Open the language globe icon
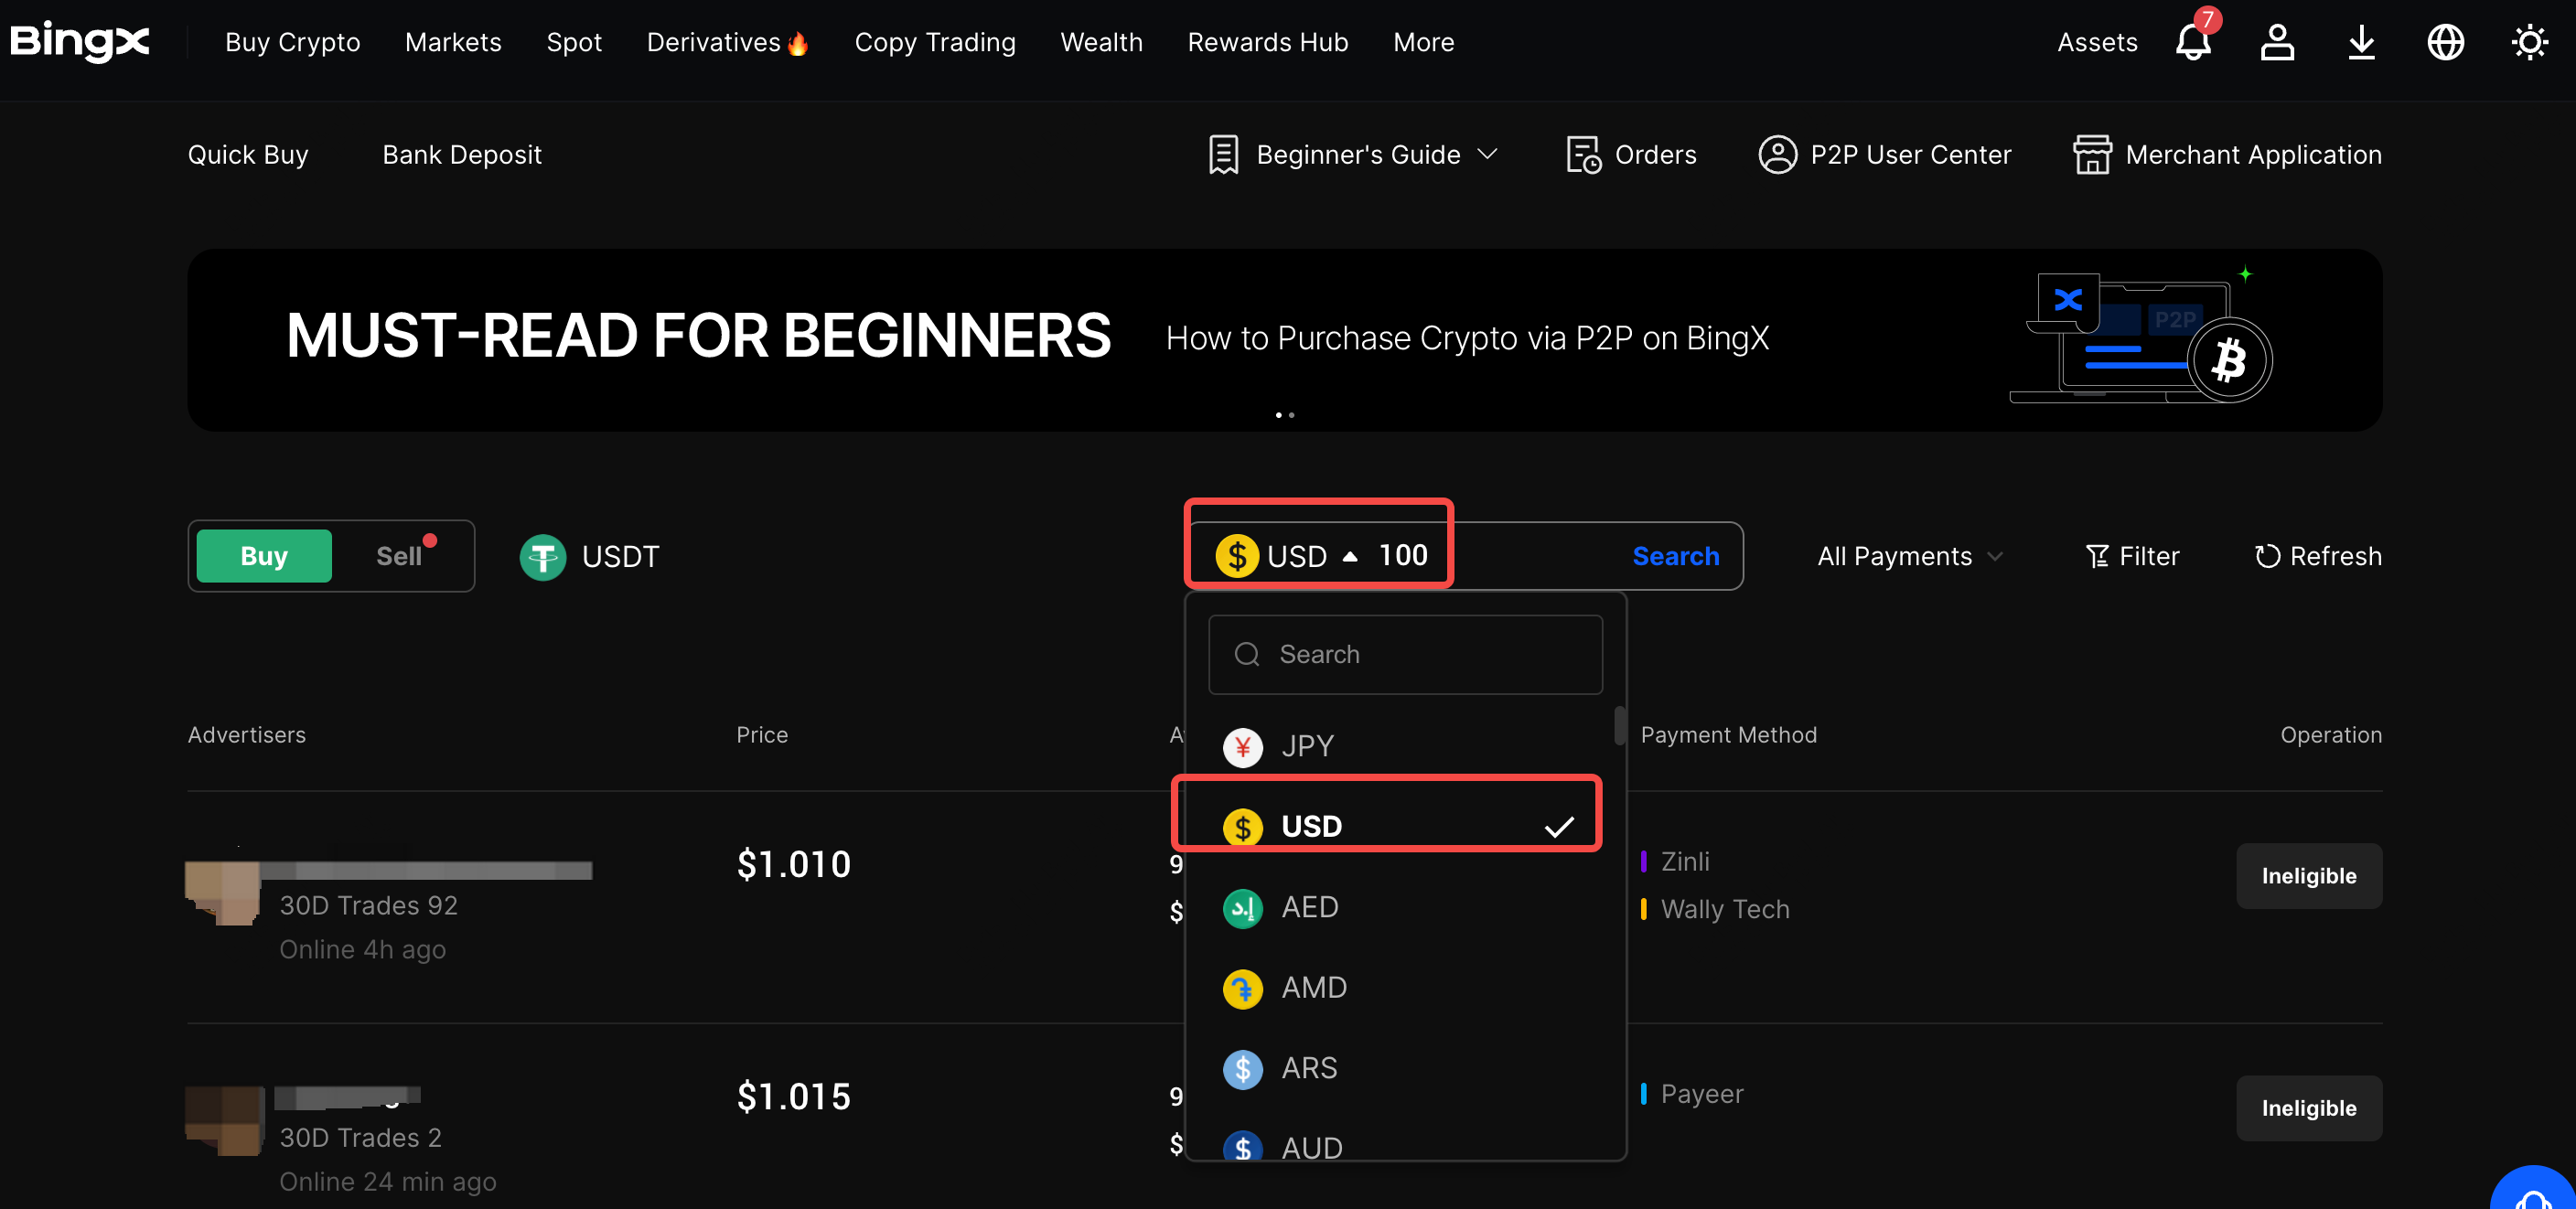 coord(2445,42)
